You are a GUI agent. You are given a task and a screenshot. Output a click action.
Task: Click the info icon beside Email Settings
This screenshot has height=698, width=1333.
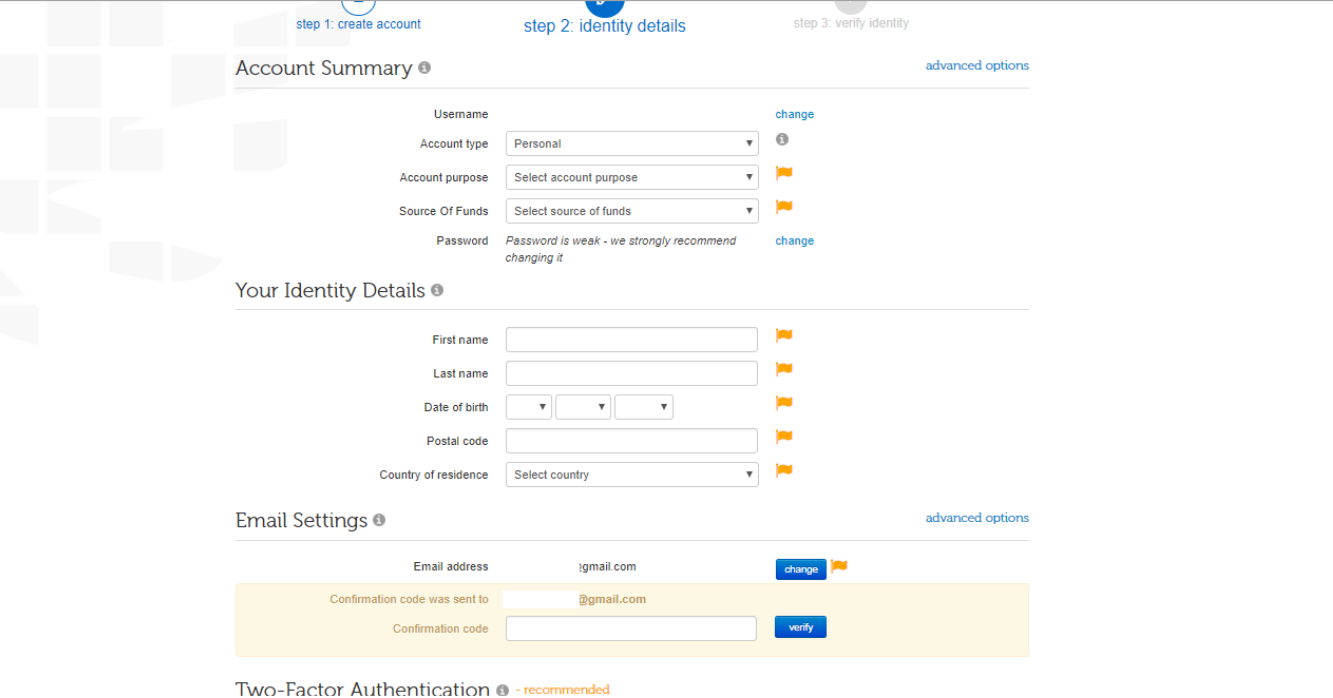click(x=379, y=520)
